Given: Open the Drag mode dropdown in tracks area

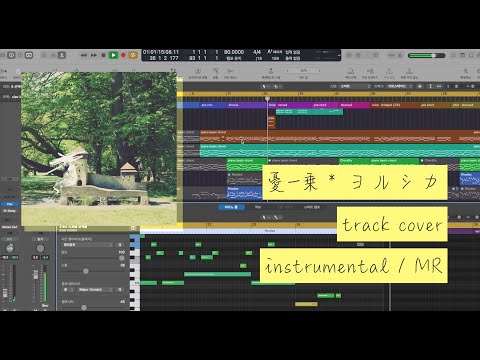Looking at the screenshot, I should (x=399, y=86).
